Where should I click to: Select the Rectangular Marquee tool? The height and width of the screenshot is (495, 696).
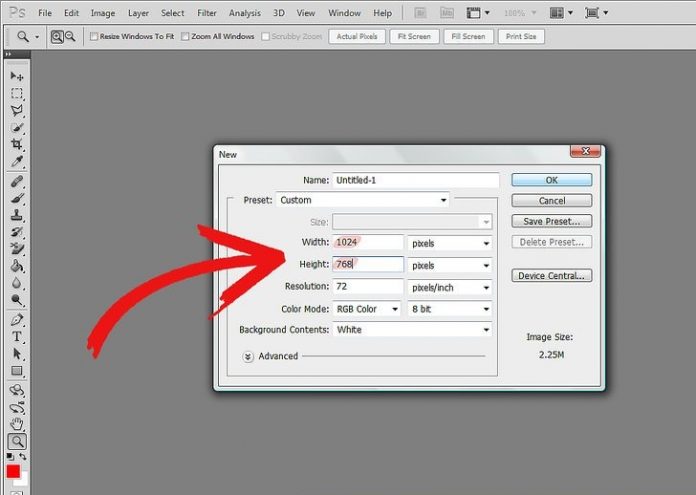point(17,94)
